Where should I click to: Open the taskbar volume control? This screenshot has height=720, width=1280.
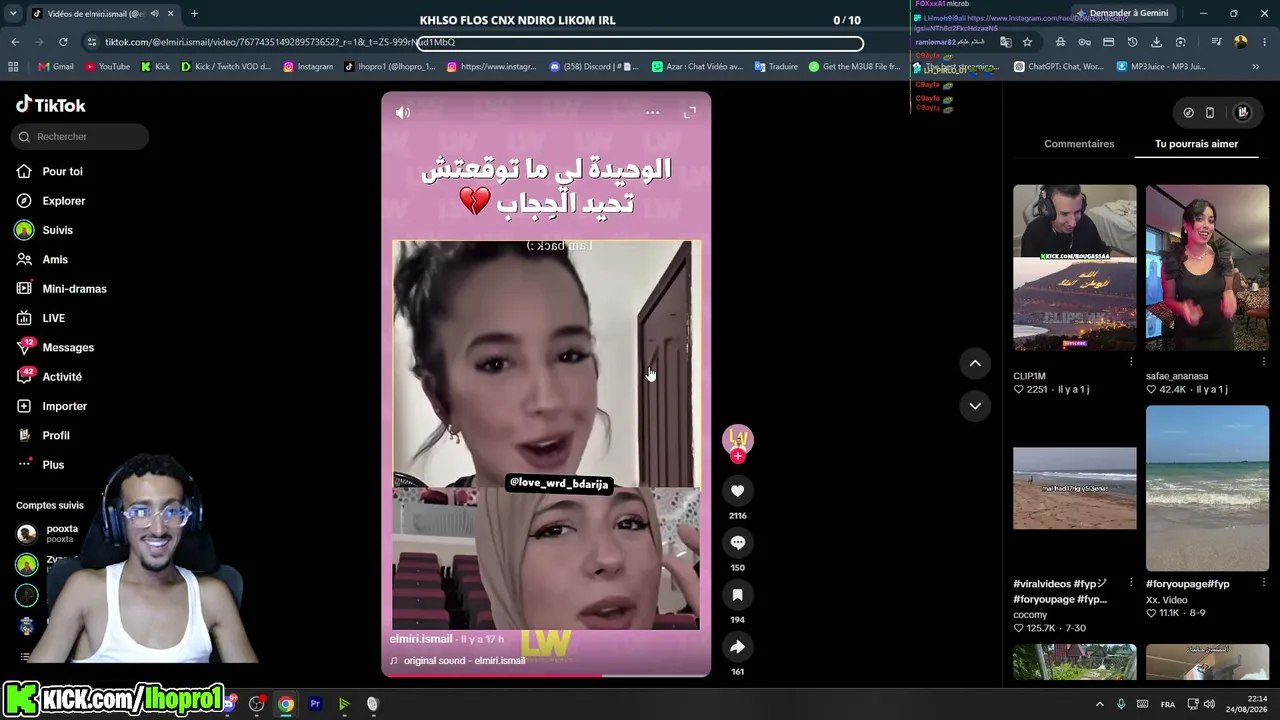(1209, 704)
